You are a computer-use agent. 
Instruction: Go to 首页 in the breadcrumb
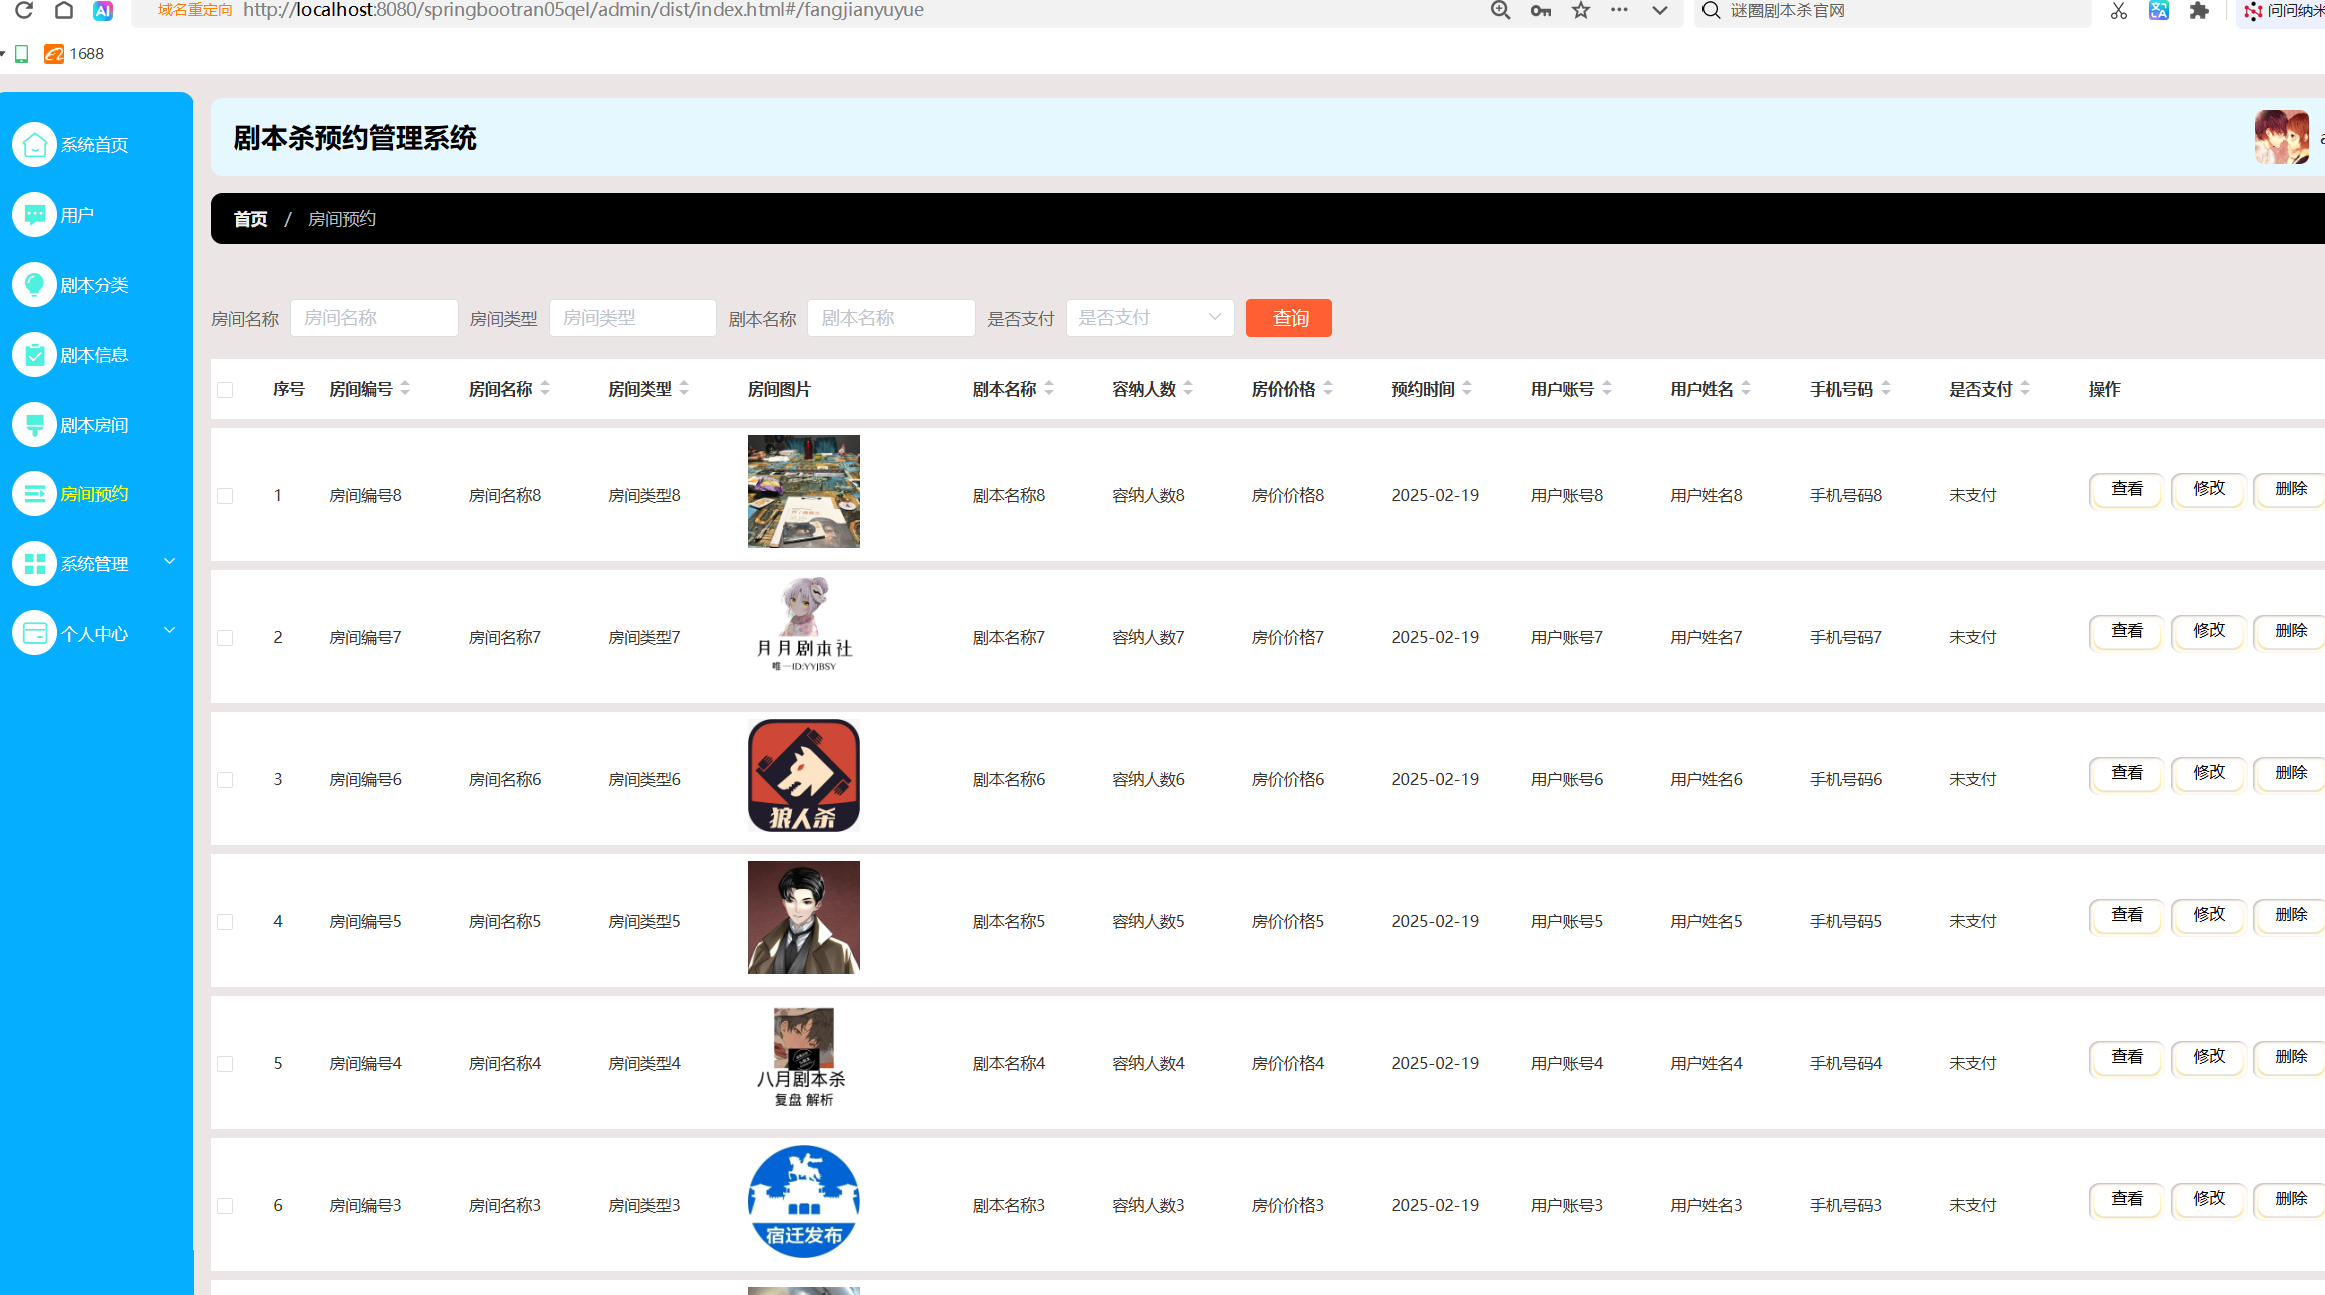250,219
